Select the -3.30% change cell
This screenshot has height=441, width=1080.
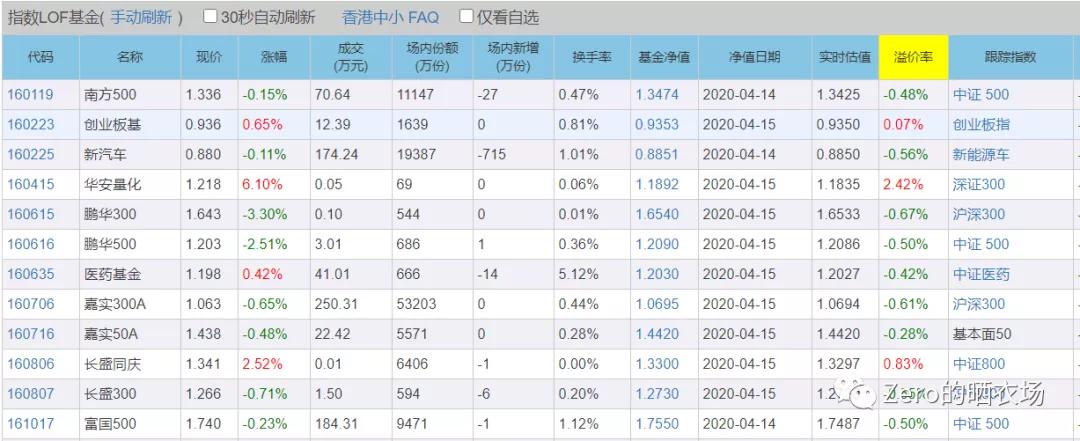point(274,214)
